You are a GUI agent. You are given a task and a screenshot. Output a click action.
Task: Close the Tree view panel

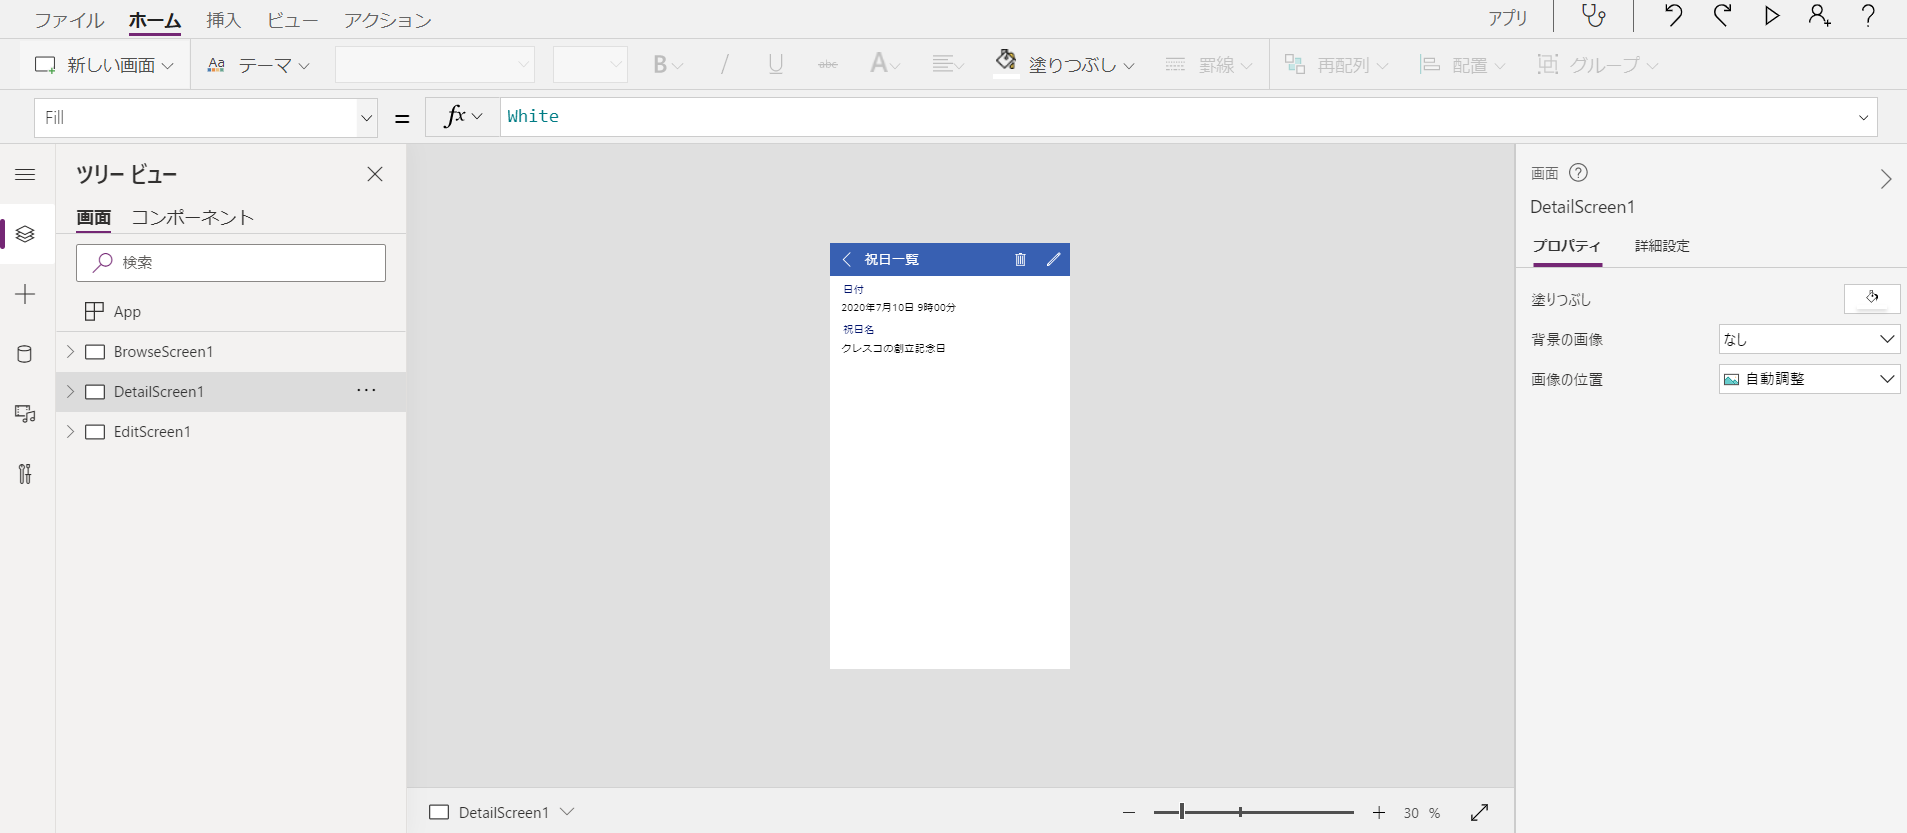pyautogui.click(x=375, y=174)
